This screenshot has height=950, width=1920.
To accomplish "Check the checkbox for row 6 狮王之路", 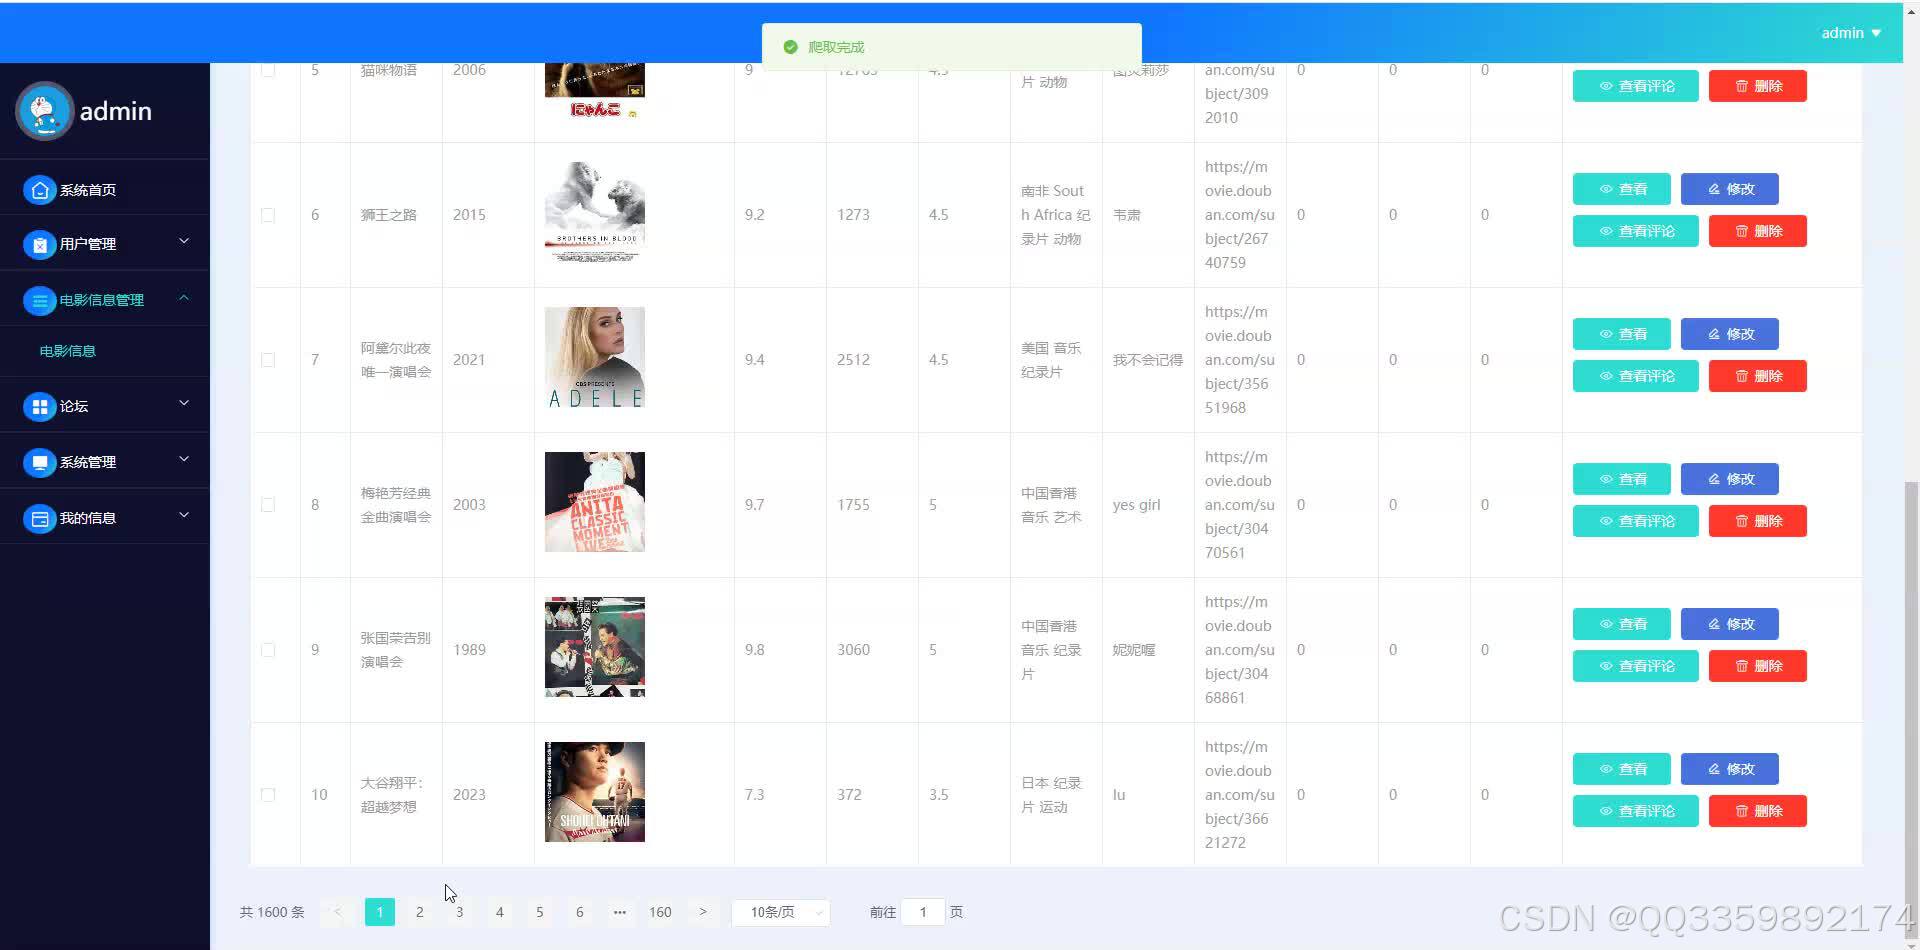I will coord(268,215).
